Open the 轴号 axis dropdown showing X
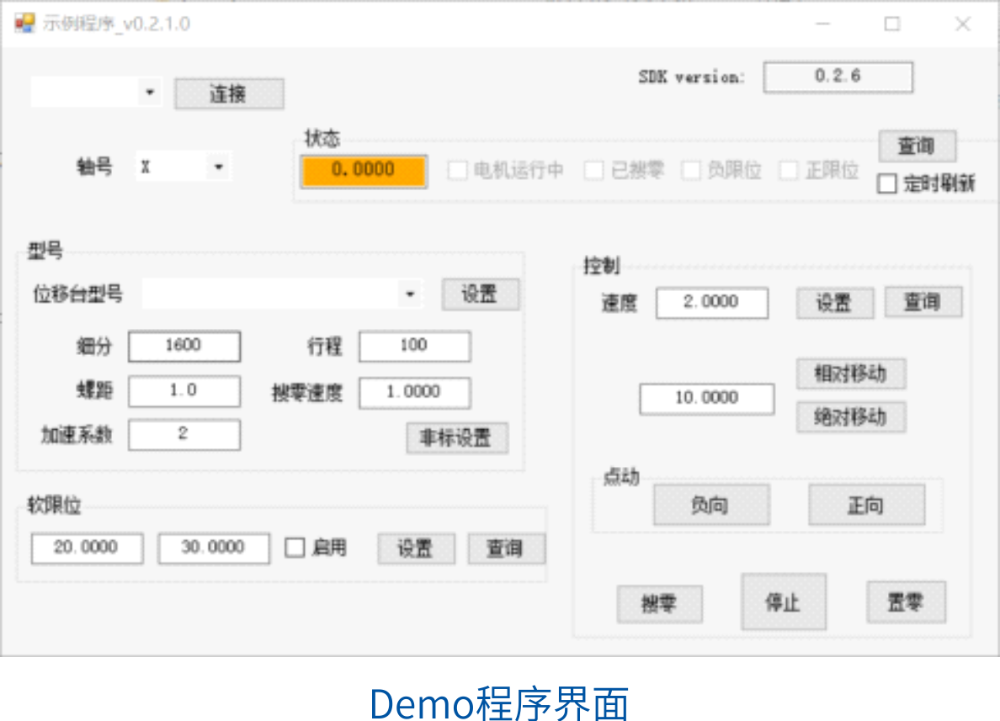 pos(218,167)
